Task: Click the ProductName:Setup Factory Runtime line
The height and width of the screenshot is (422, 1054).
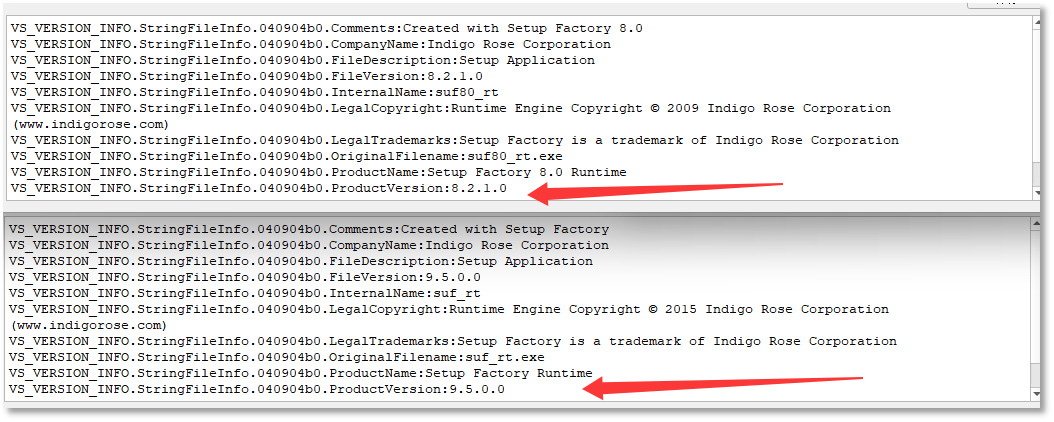Action: (301, 374)
